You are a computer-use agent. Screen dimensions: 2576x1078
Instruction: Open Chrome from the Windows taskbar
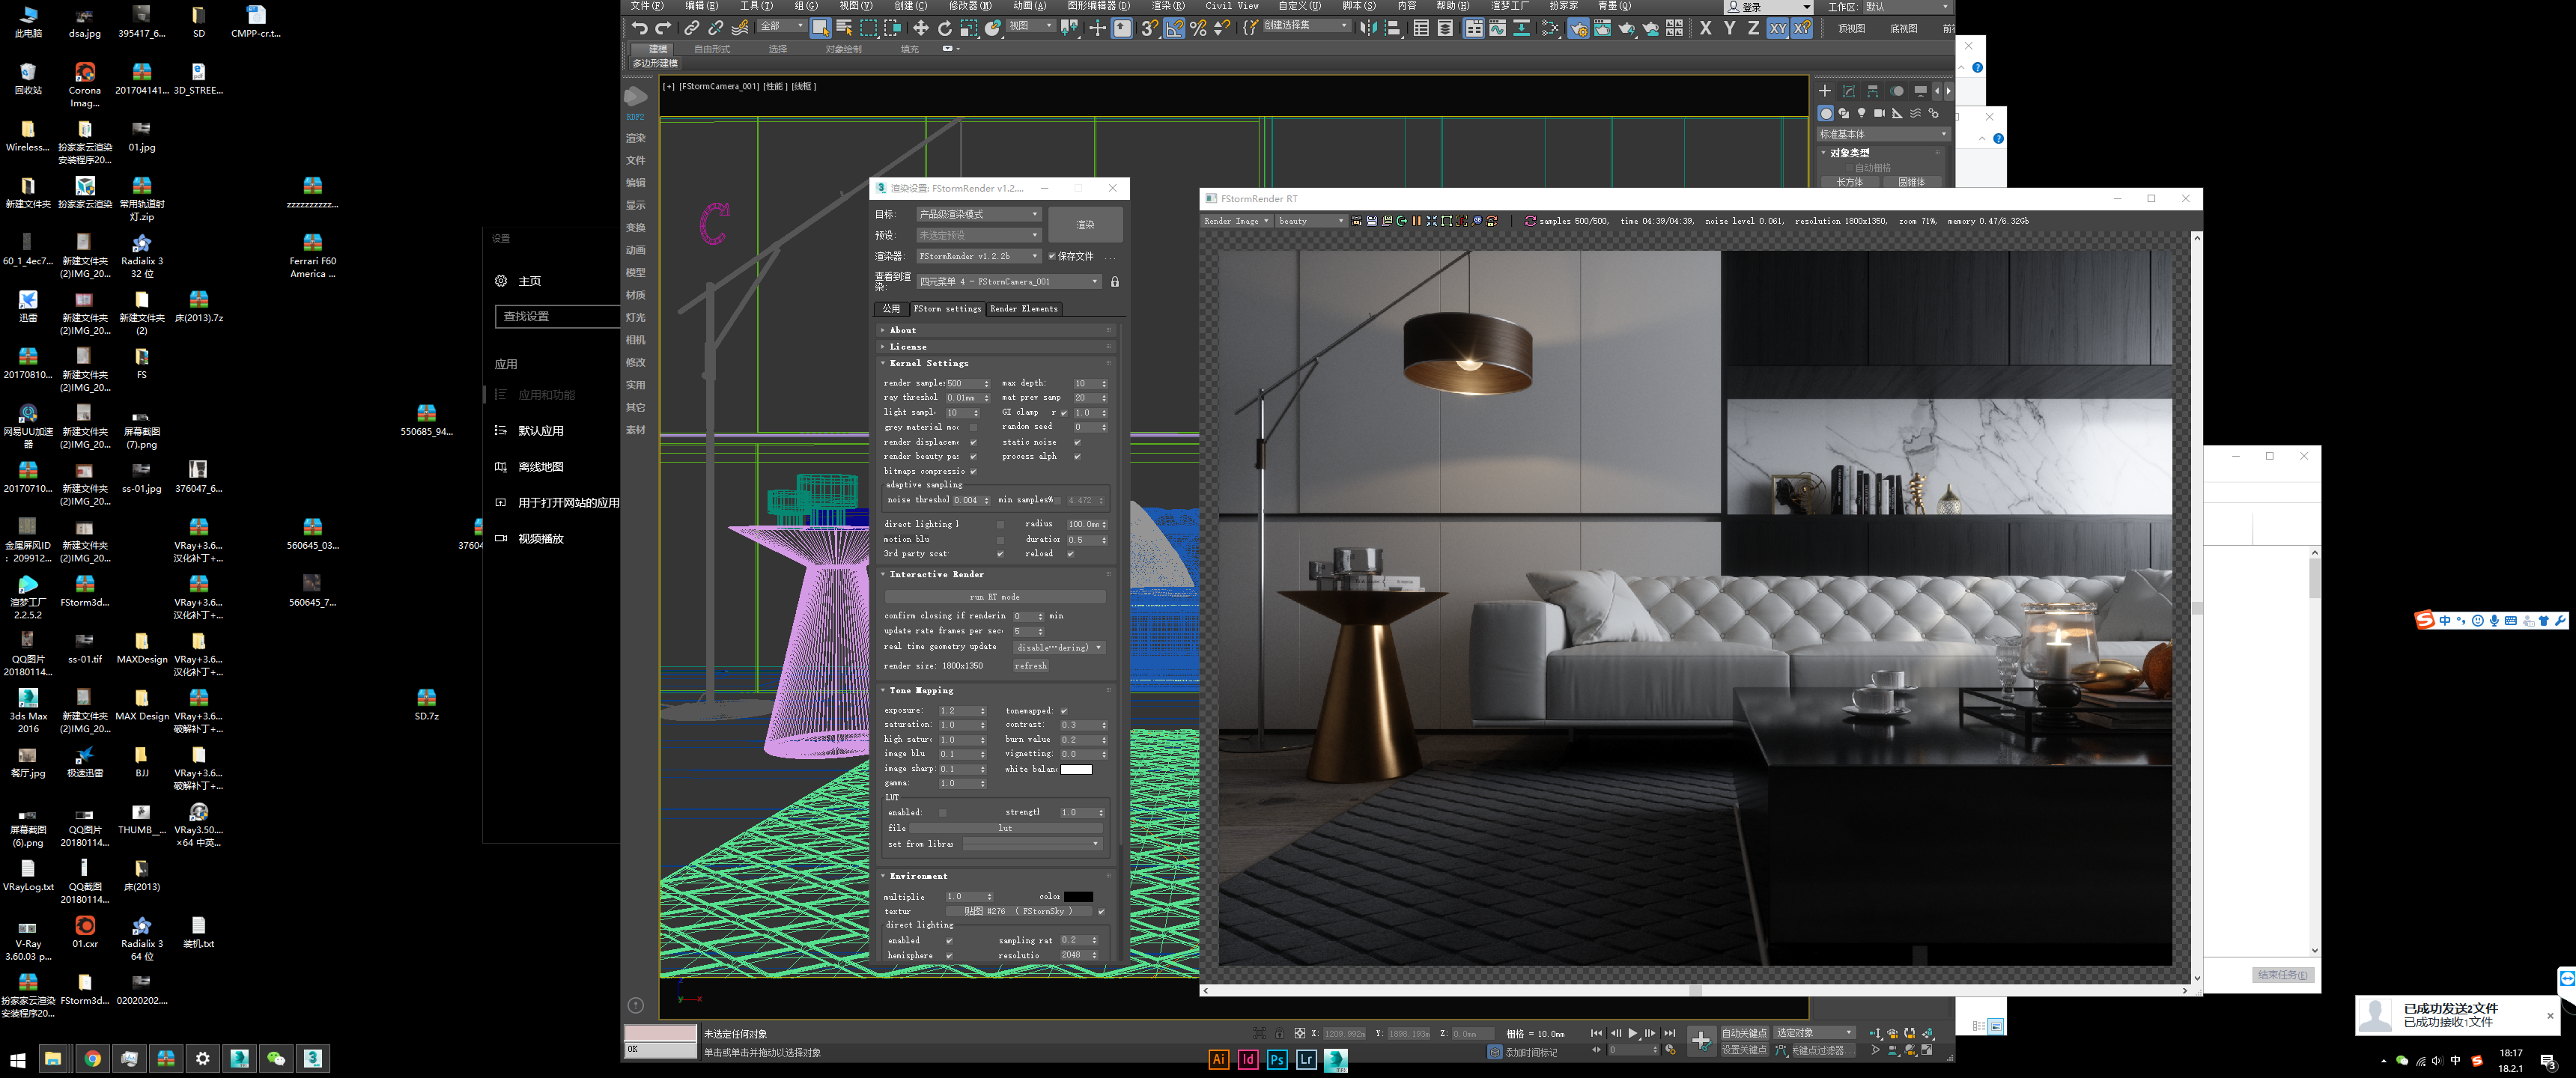(x=92, y=1058)
